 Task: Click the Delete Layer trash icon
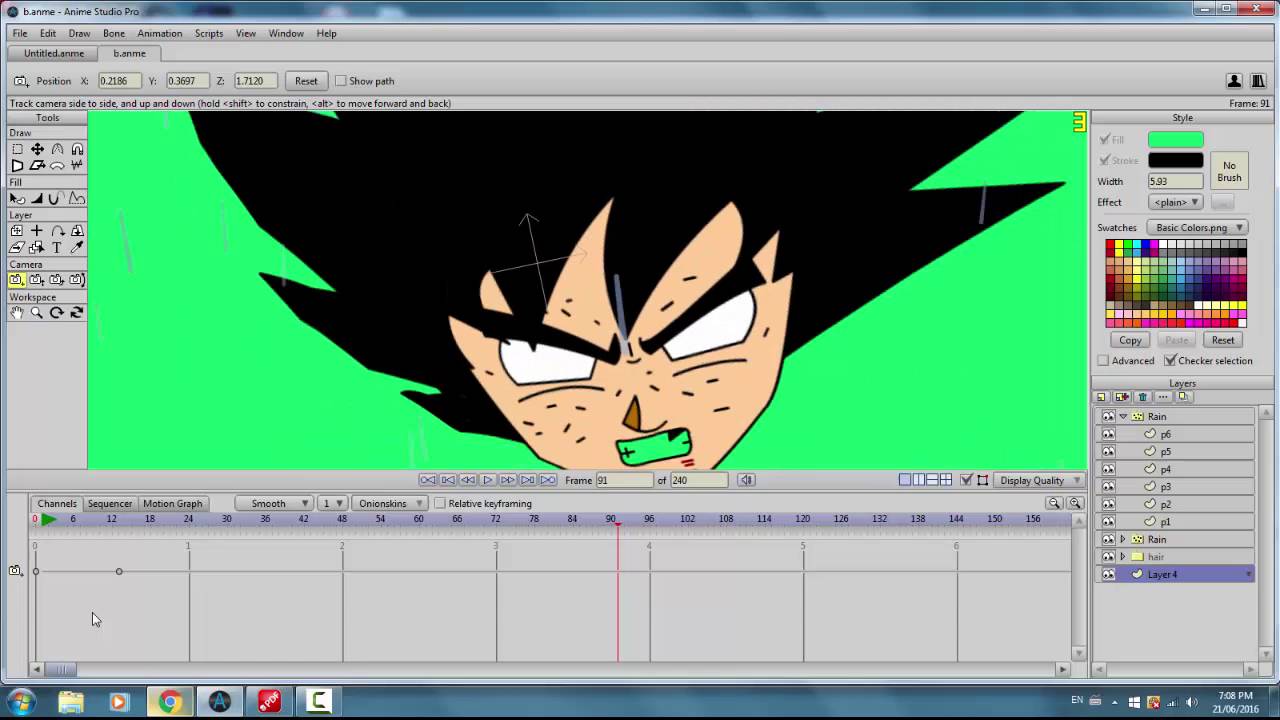click(x=1143, y=397)
